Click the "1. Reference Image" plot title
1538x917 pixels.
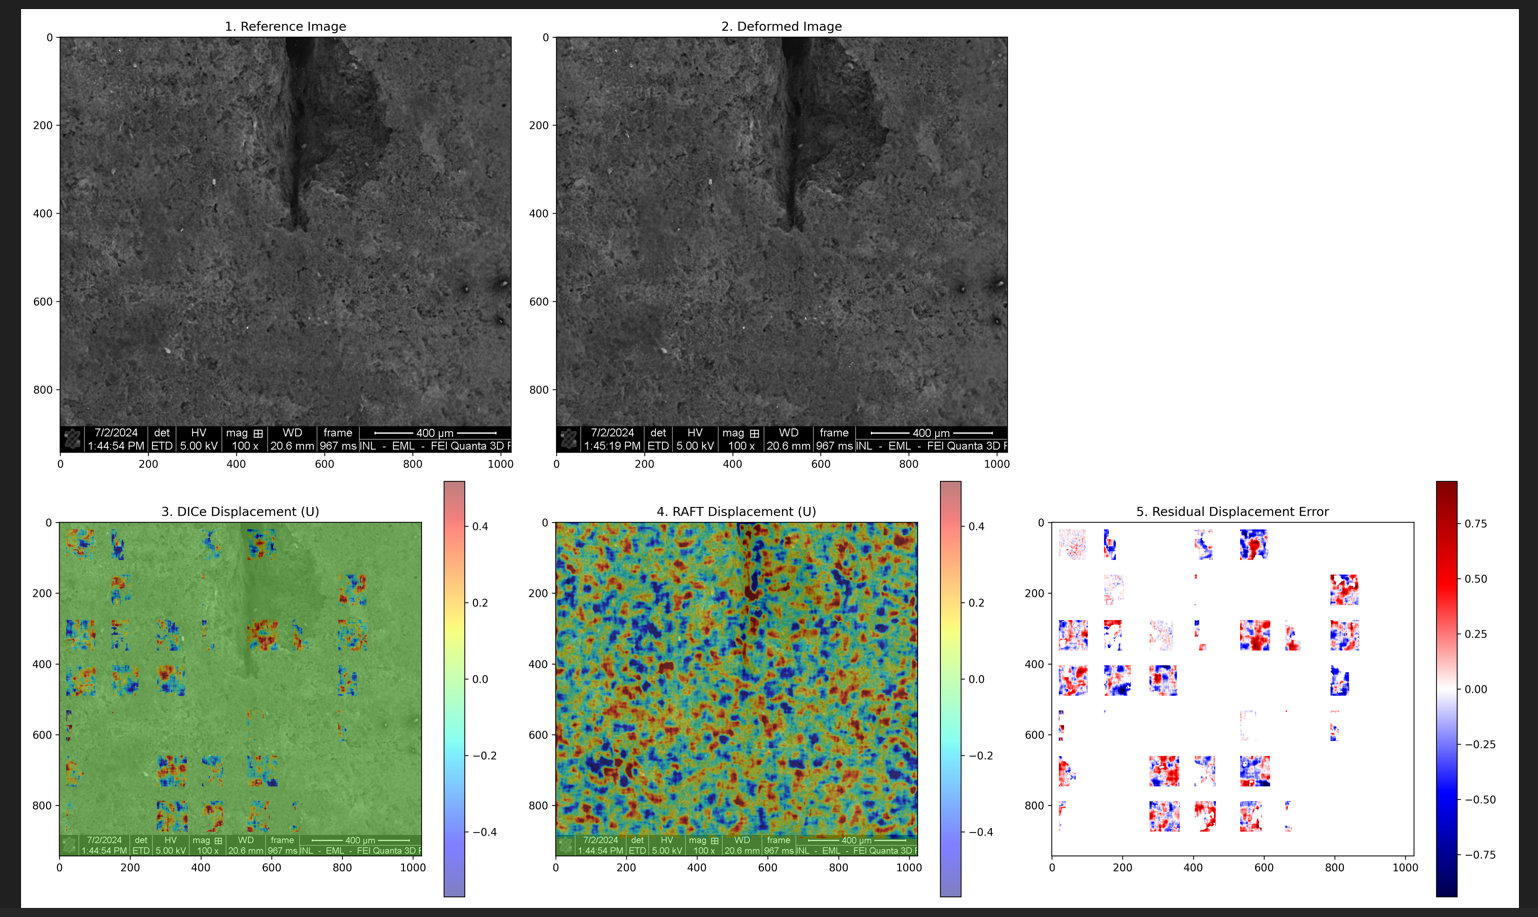point(285,26)
